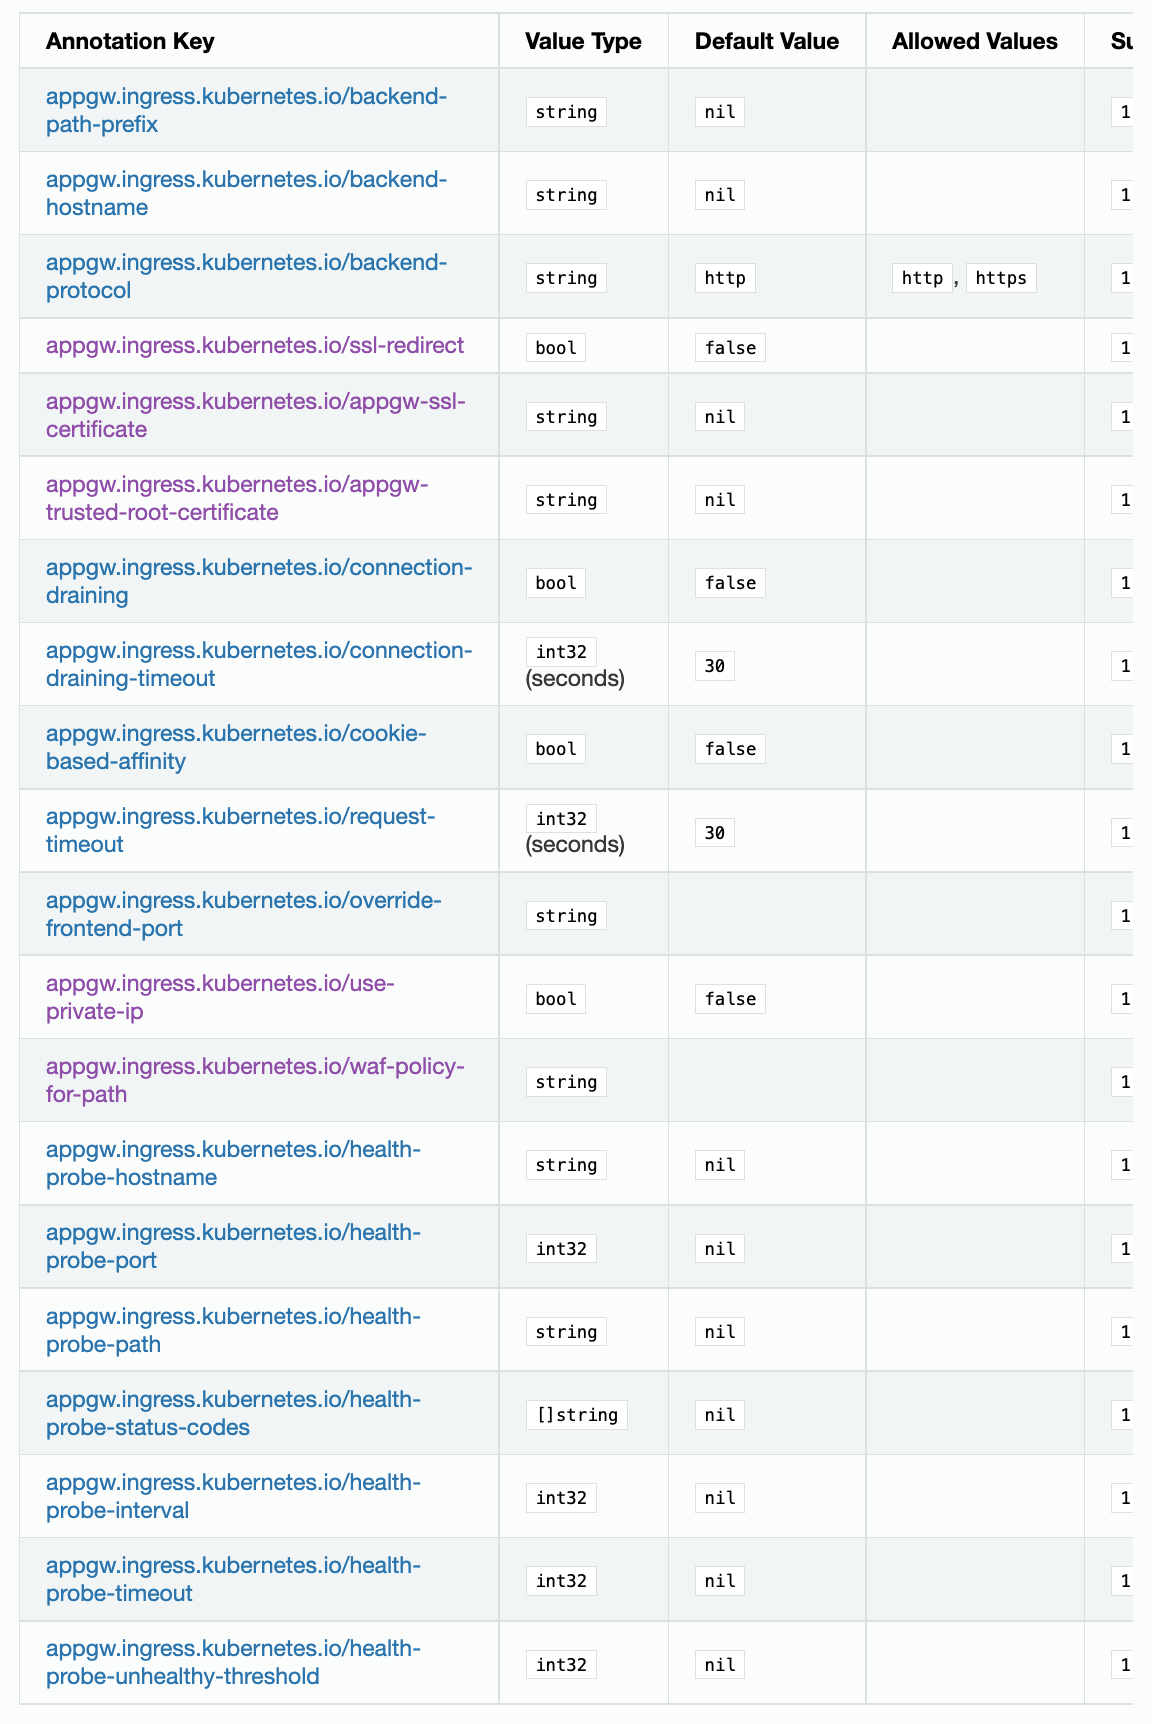Follow the use-private-ip annotation link
The image size is (1152, 1724).
tap(220, 997)
